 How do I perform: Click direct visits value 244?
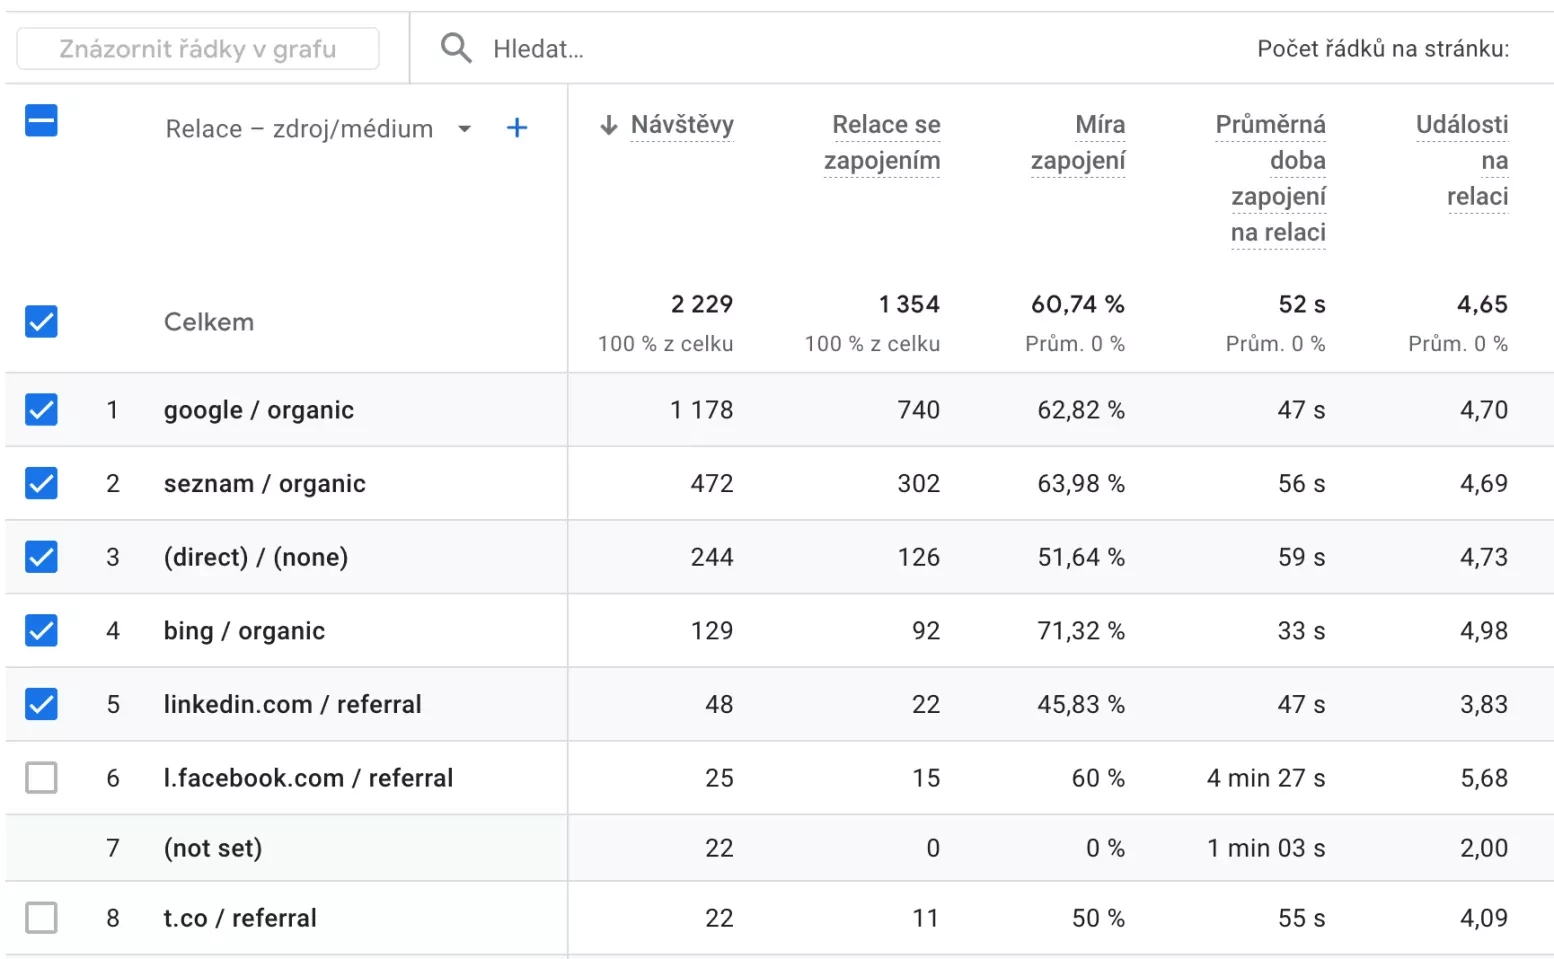click(x=712, y=557)
